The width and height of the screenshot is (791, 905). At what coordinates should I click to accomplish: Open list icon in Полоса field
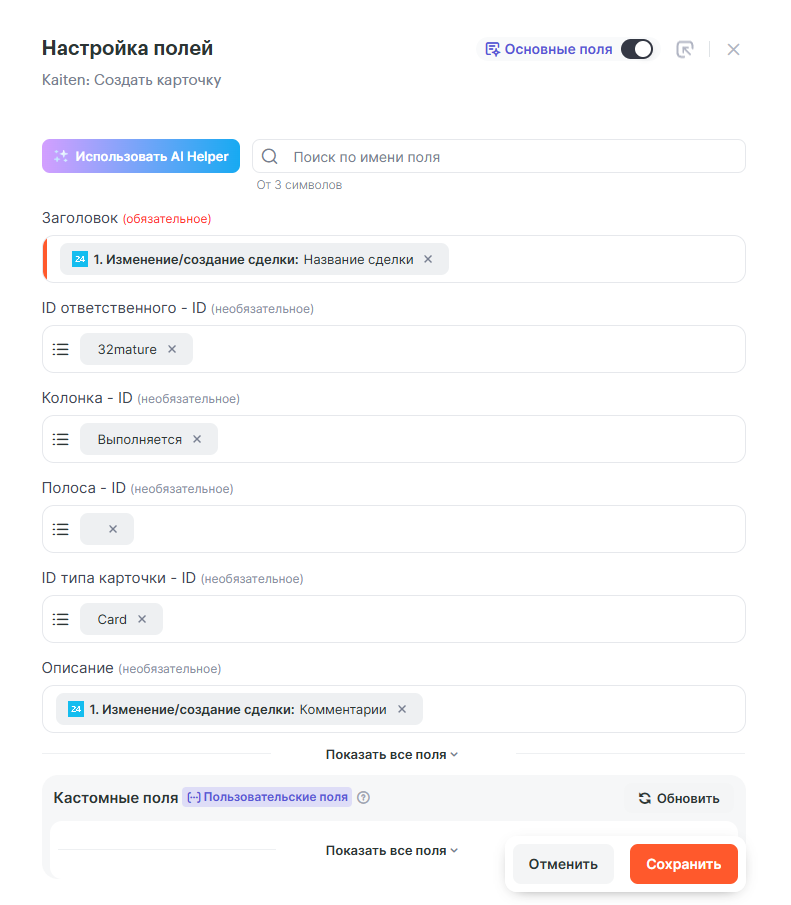(x=61, y=529)
